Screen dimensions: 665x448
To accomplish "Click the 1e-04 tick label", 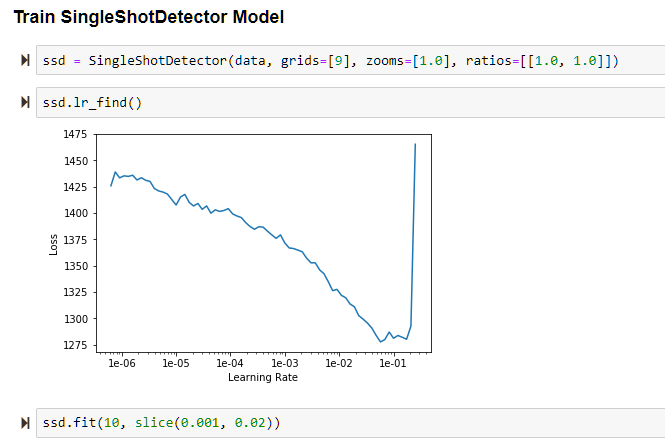I will (x=230, y=363).
